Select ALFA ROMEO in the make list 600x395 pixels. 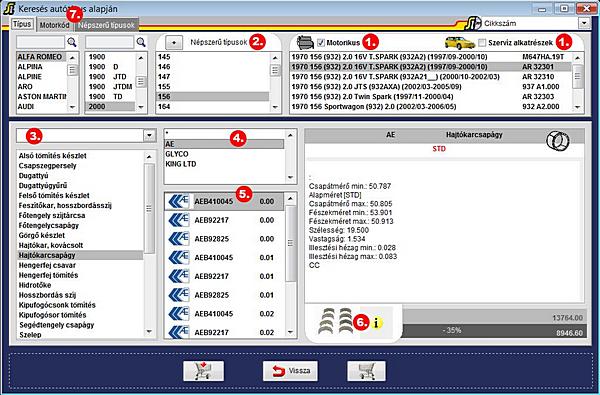(42, 57)
